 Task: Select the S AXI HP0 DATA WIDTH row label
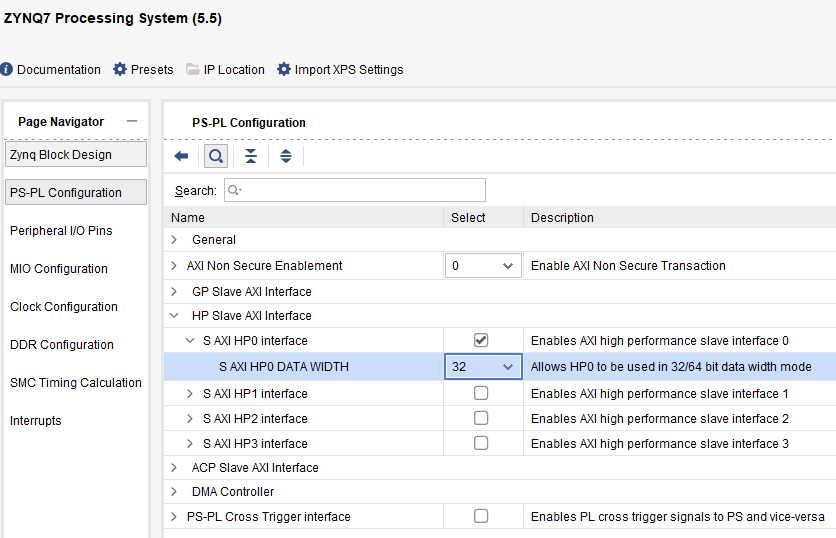coord(284,367)
